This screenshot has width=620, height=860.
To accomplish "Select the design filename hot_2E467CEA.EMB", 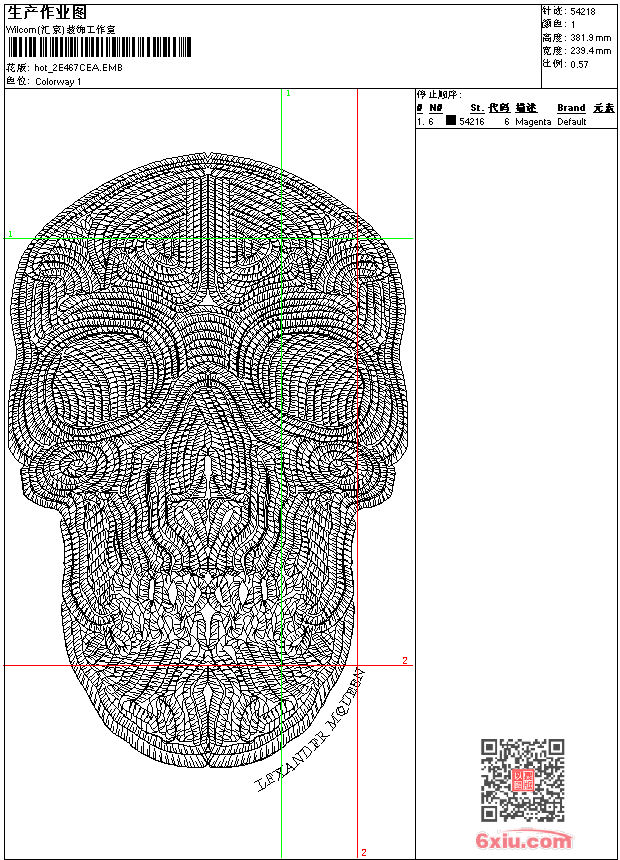I will tap(78, 68).
